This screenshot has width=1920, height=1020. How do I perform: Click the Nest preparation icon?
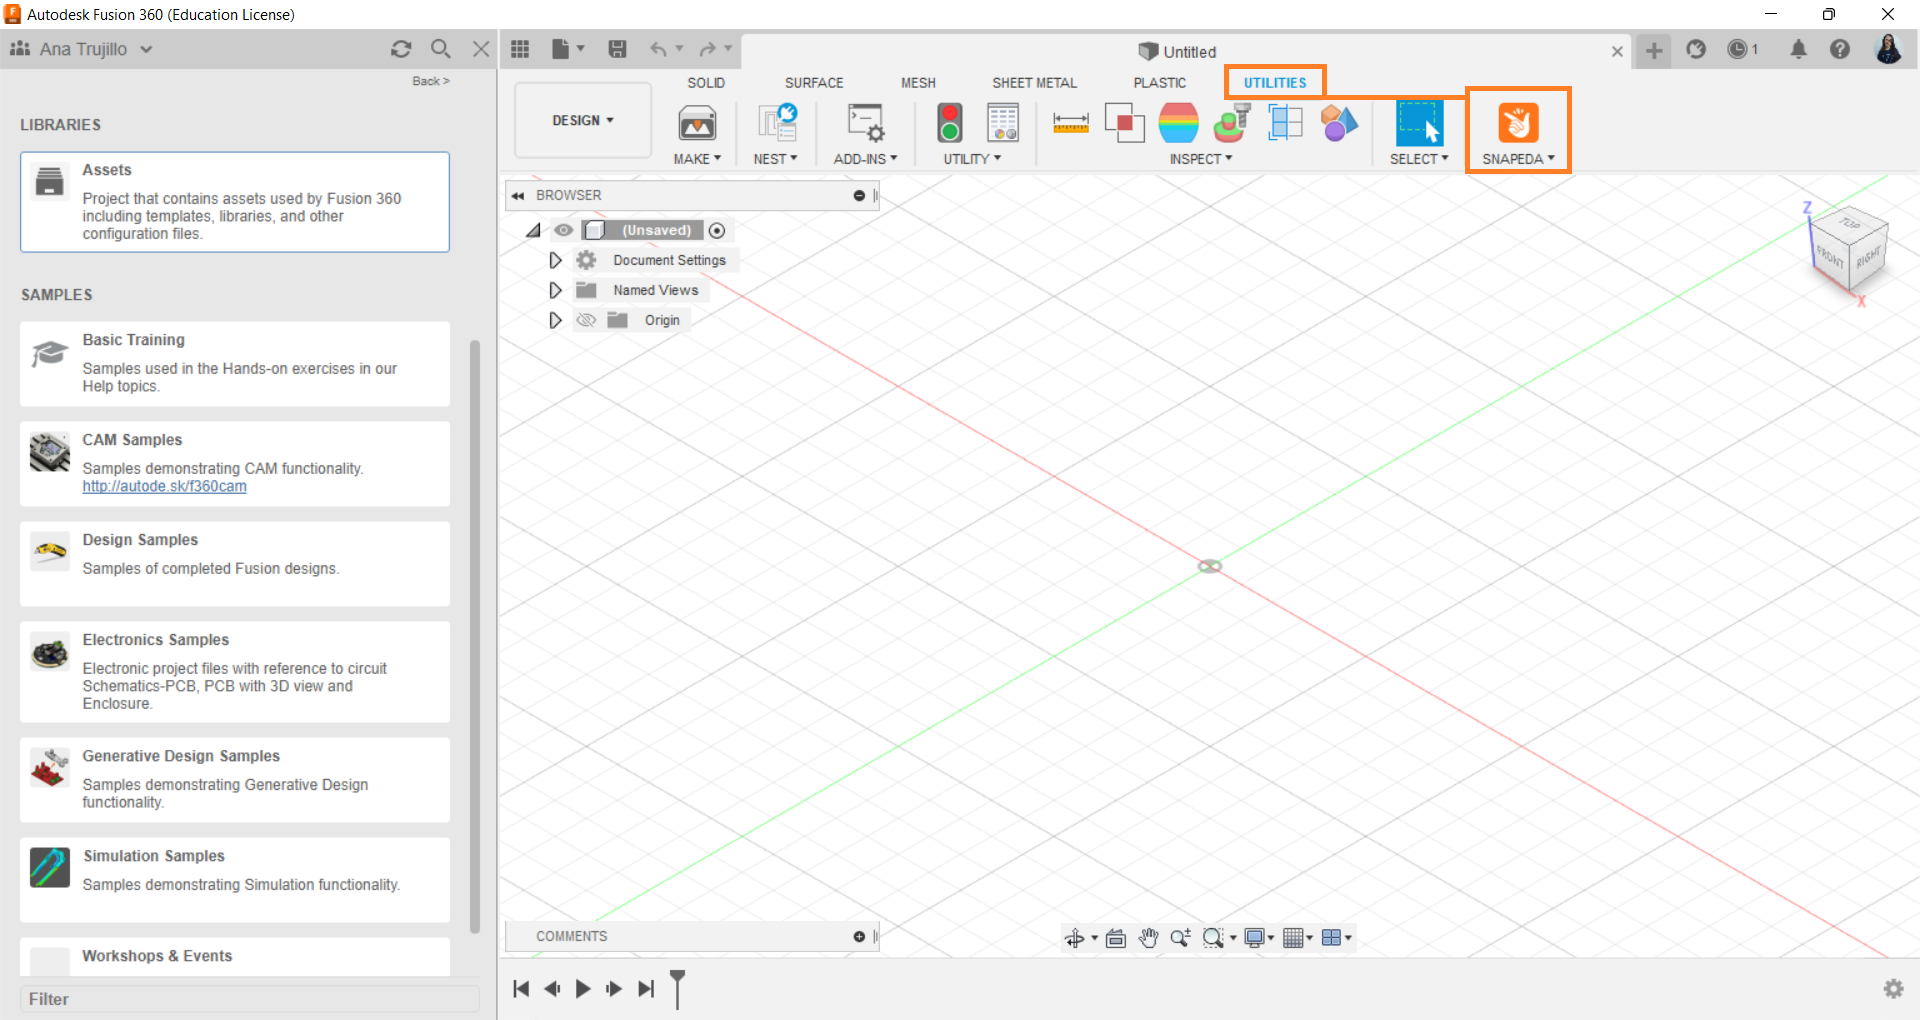pyautogui.click(x=776, y=123)
